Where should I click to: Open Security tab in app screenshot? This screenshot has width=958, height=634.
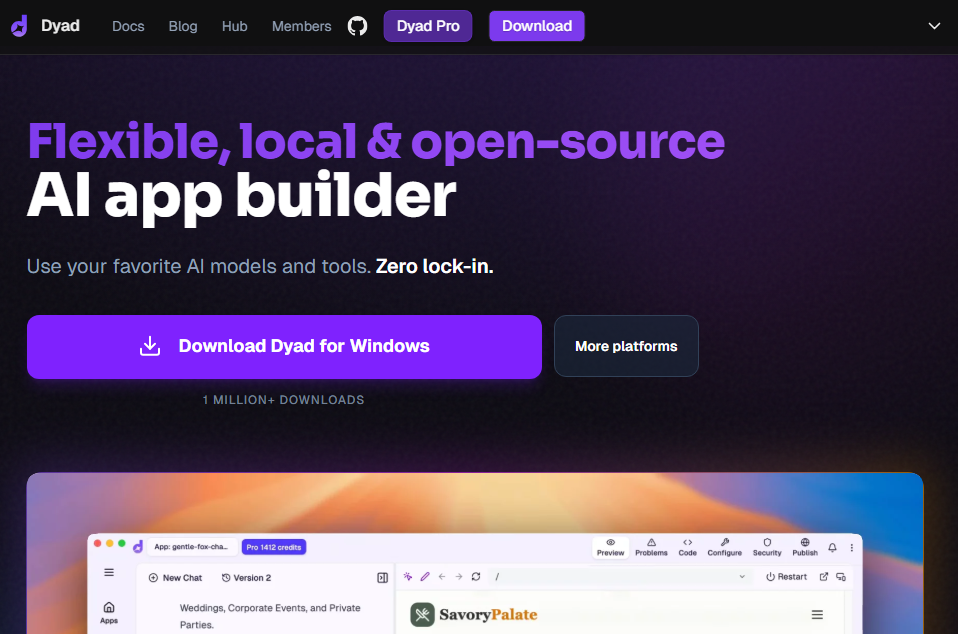point(767,547)
